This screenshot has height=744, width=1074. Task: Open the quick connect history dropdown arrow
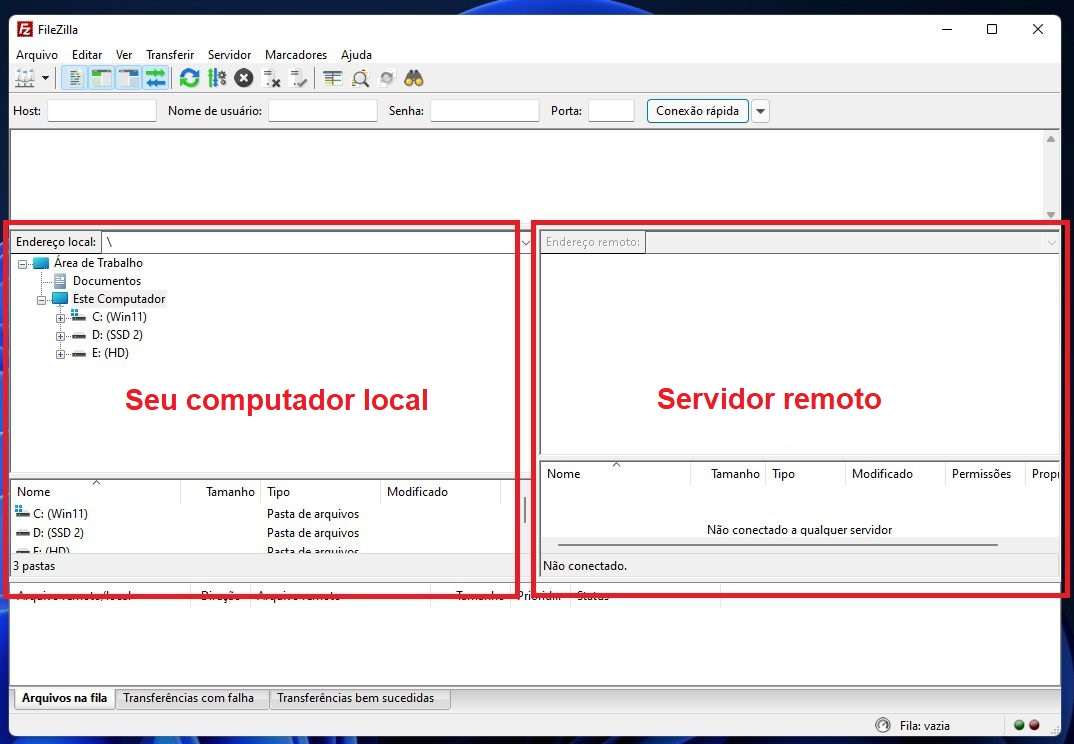(x=760, y=111)
